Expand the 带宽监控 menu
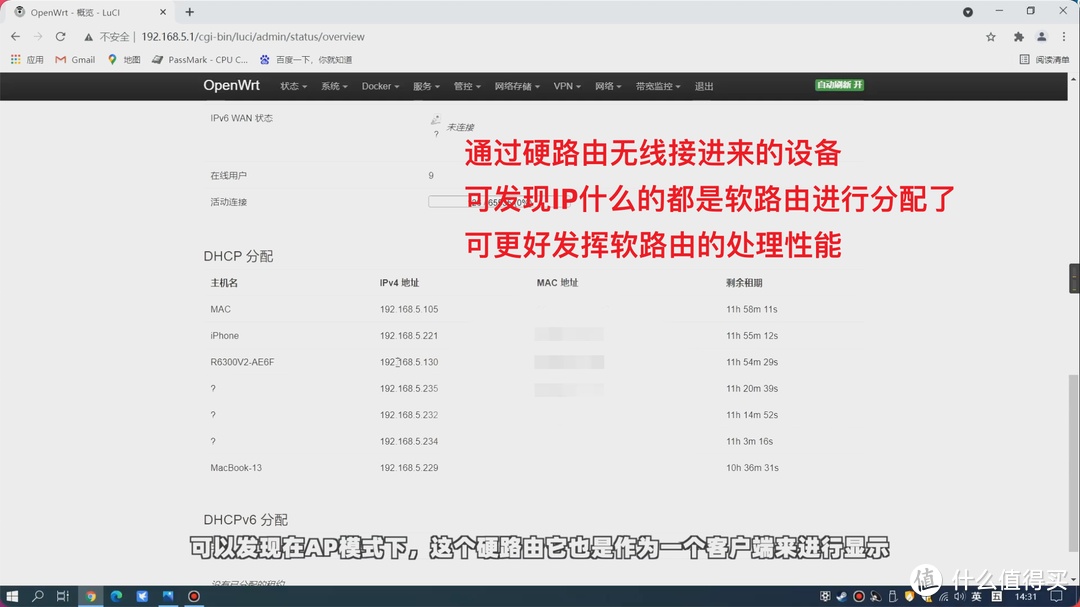Screen dimensions: 1080x607 tap(658, 86)
